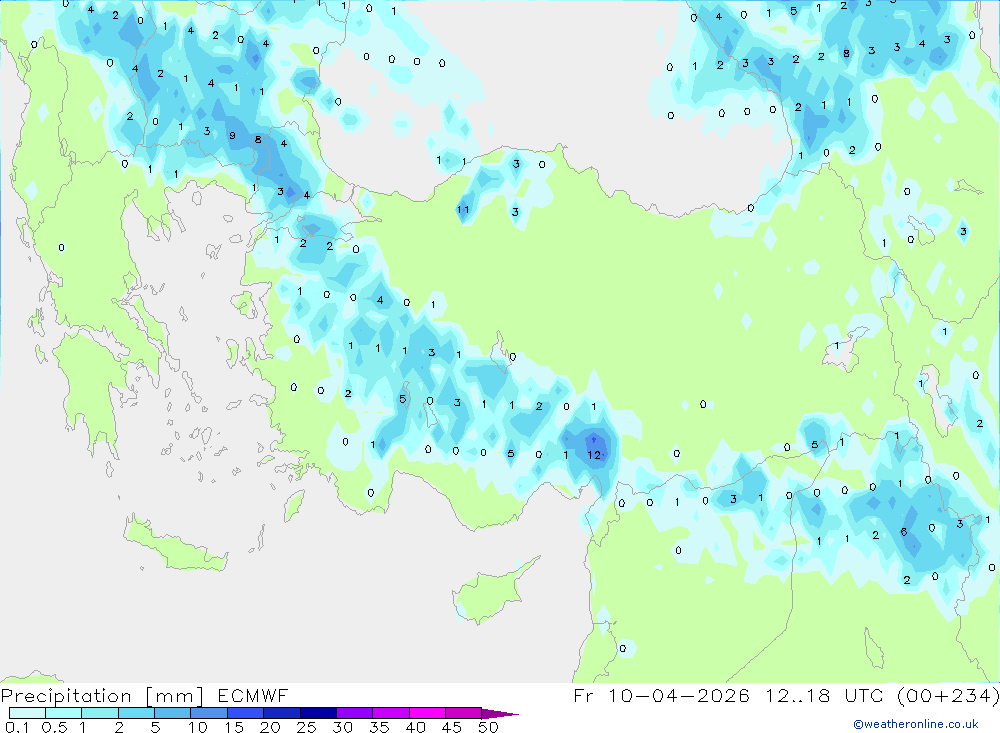The height and width of the screenshot is (733, 1000).
Task: Click the '(00+234)' forecast offset text
Action: click(948, 695)
